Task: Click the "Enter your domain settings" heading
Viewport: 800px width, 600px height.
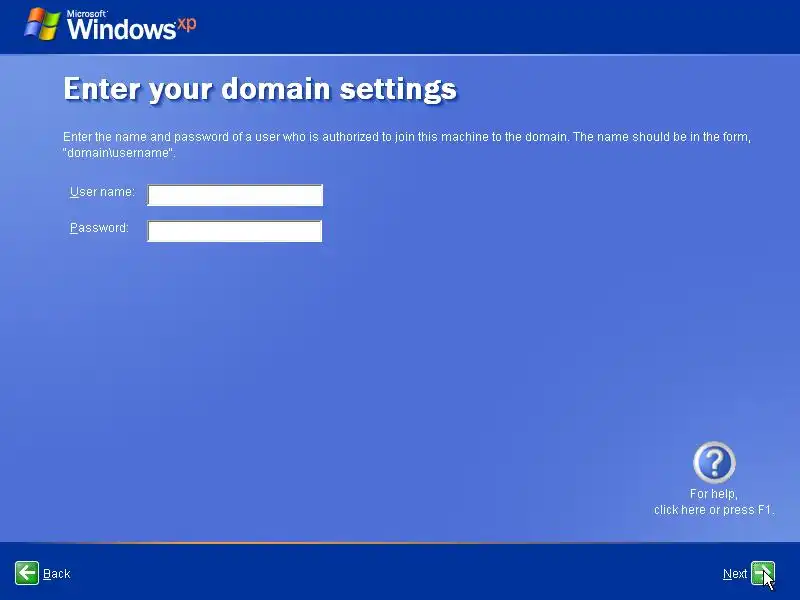Action: (x=260, y=89)
